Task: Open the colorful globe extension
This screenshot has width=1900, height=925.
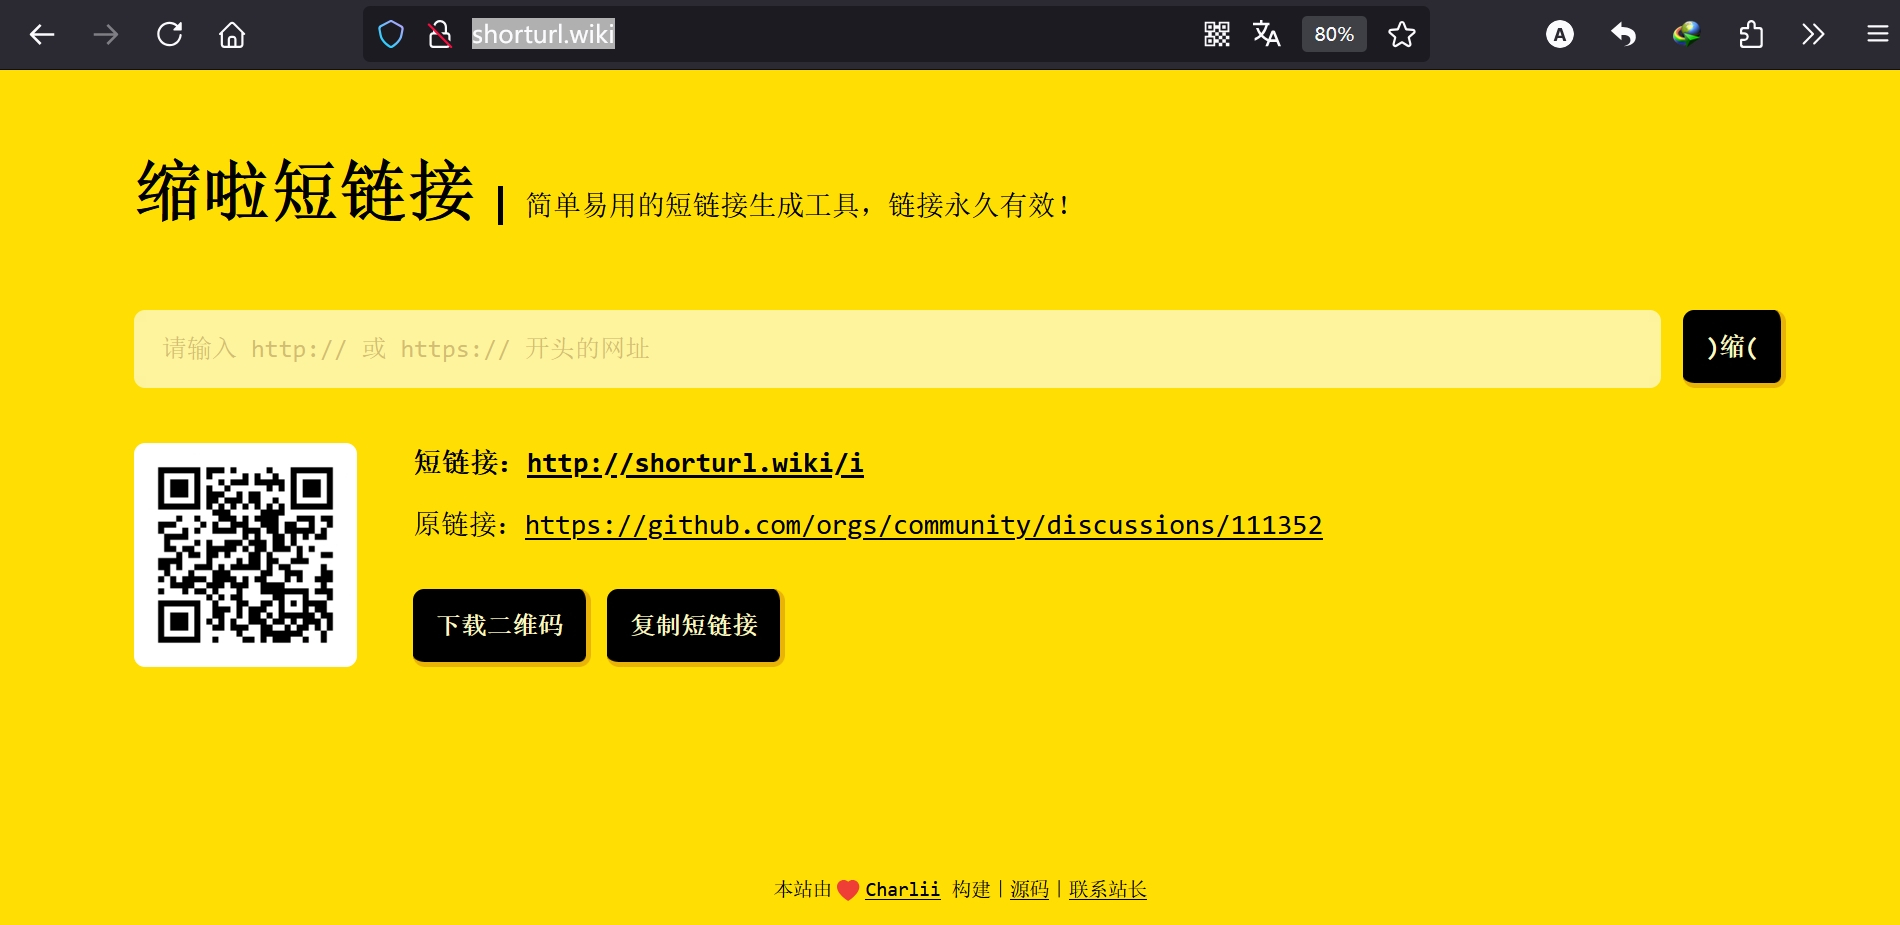Action: pos(1687,35)
